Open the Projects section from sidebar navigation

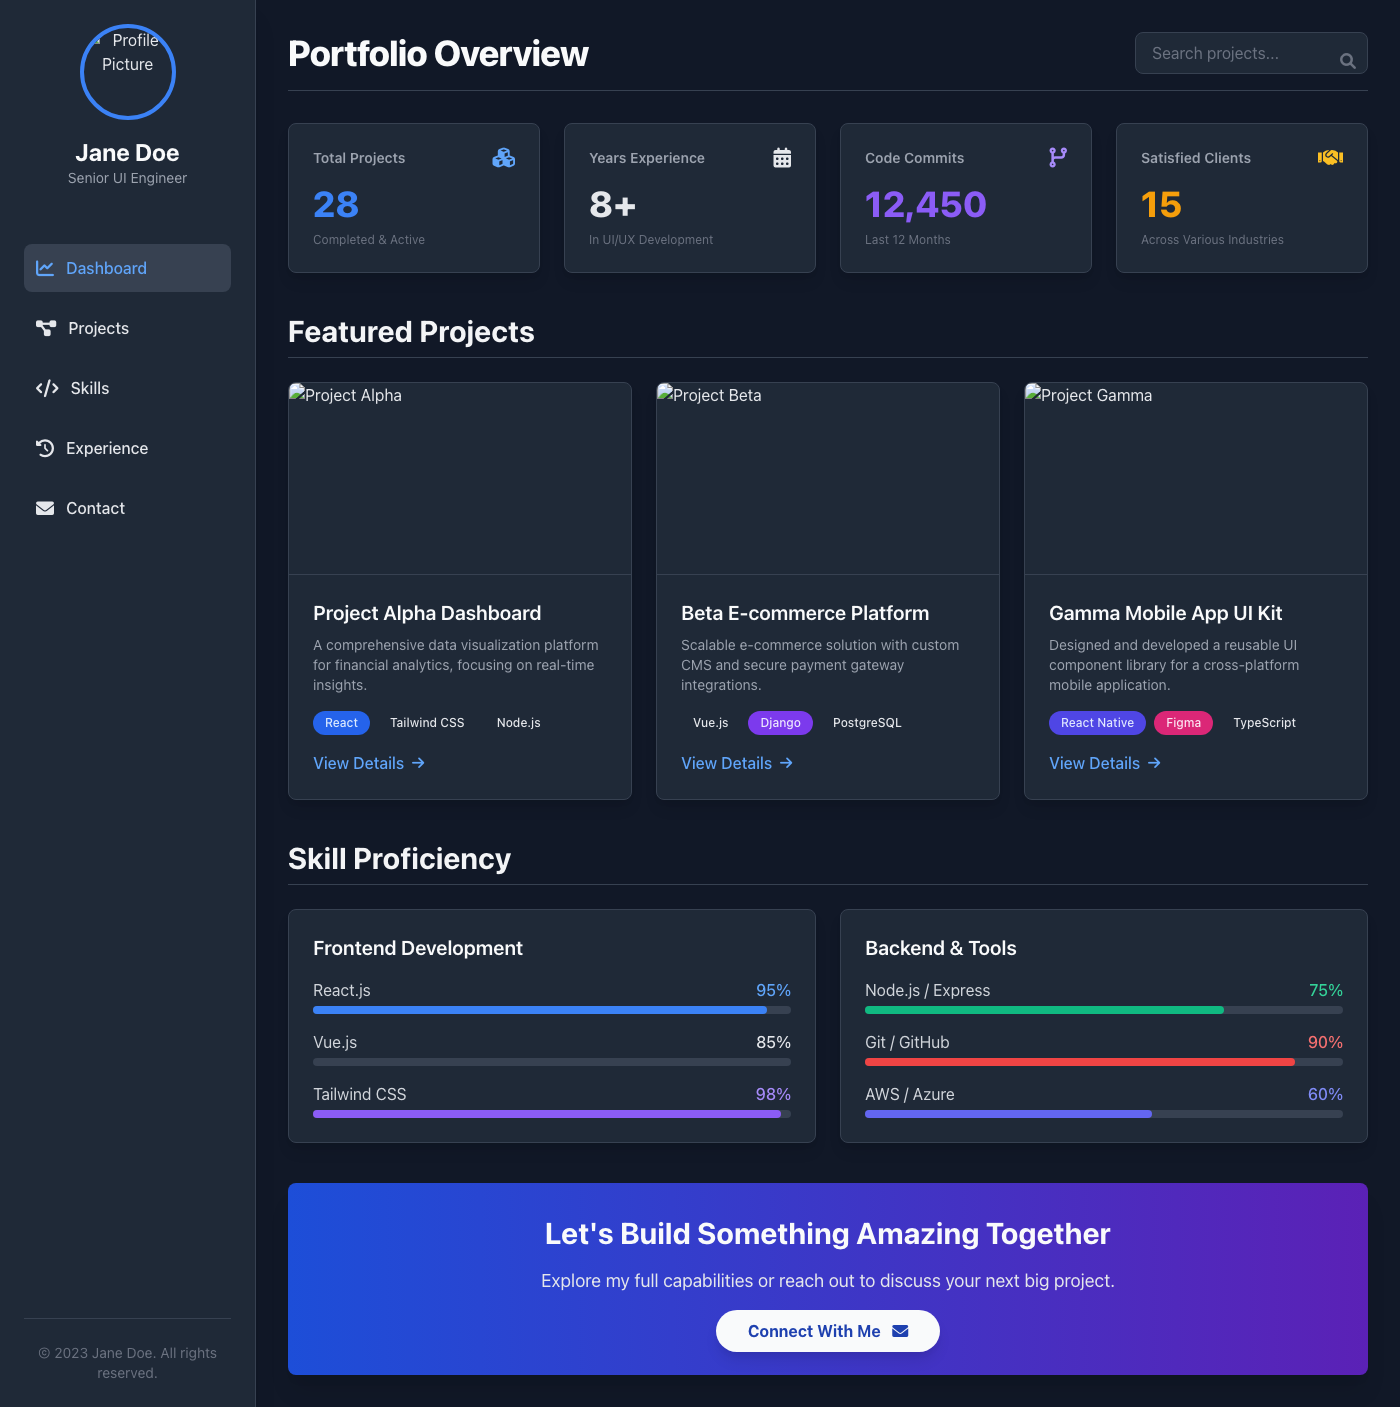coord(97,328)
